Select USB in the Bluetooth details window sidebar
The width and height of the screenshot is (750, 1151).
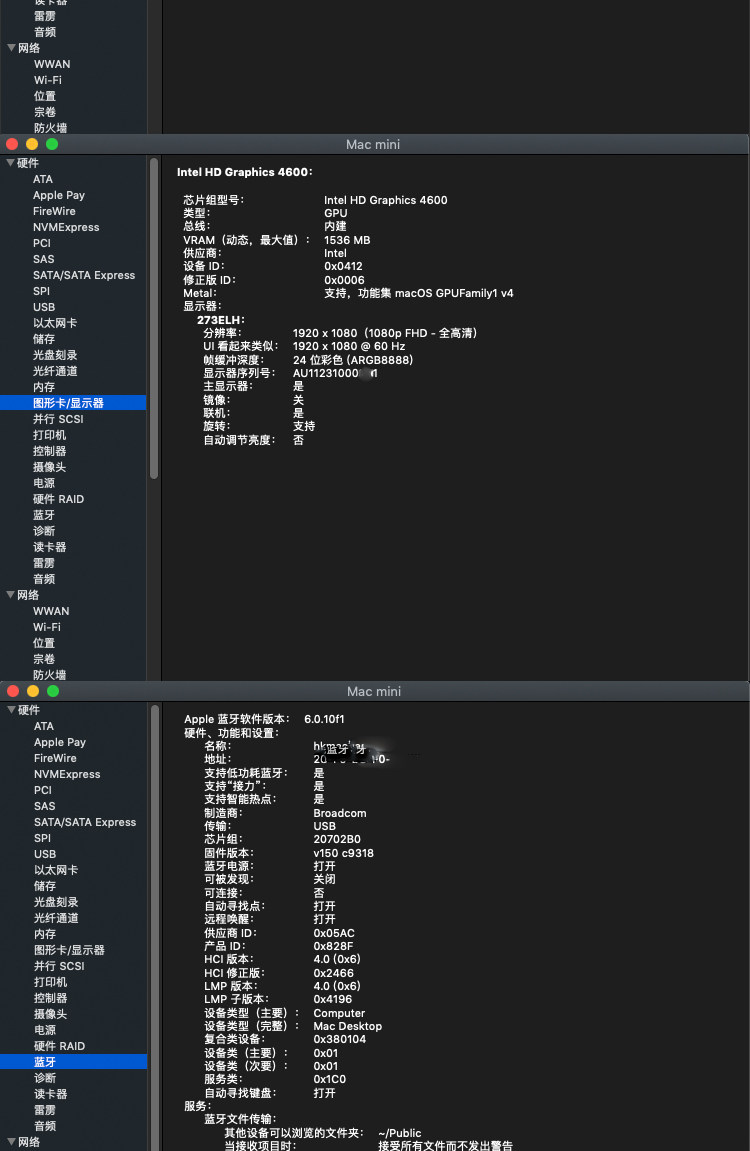[x=45, y=854]
